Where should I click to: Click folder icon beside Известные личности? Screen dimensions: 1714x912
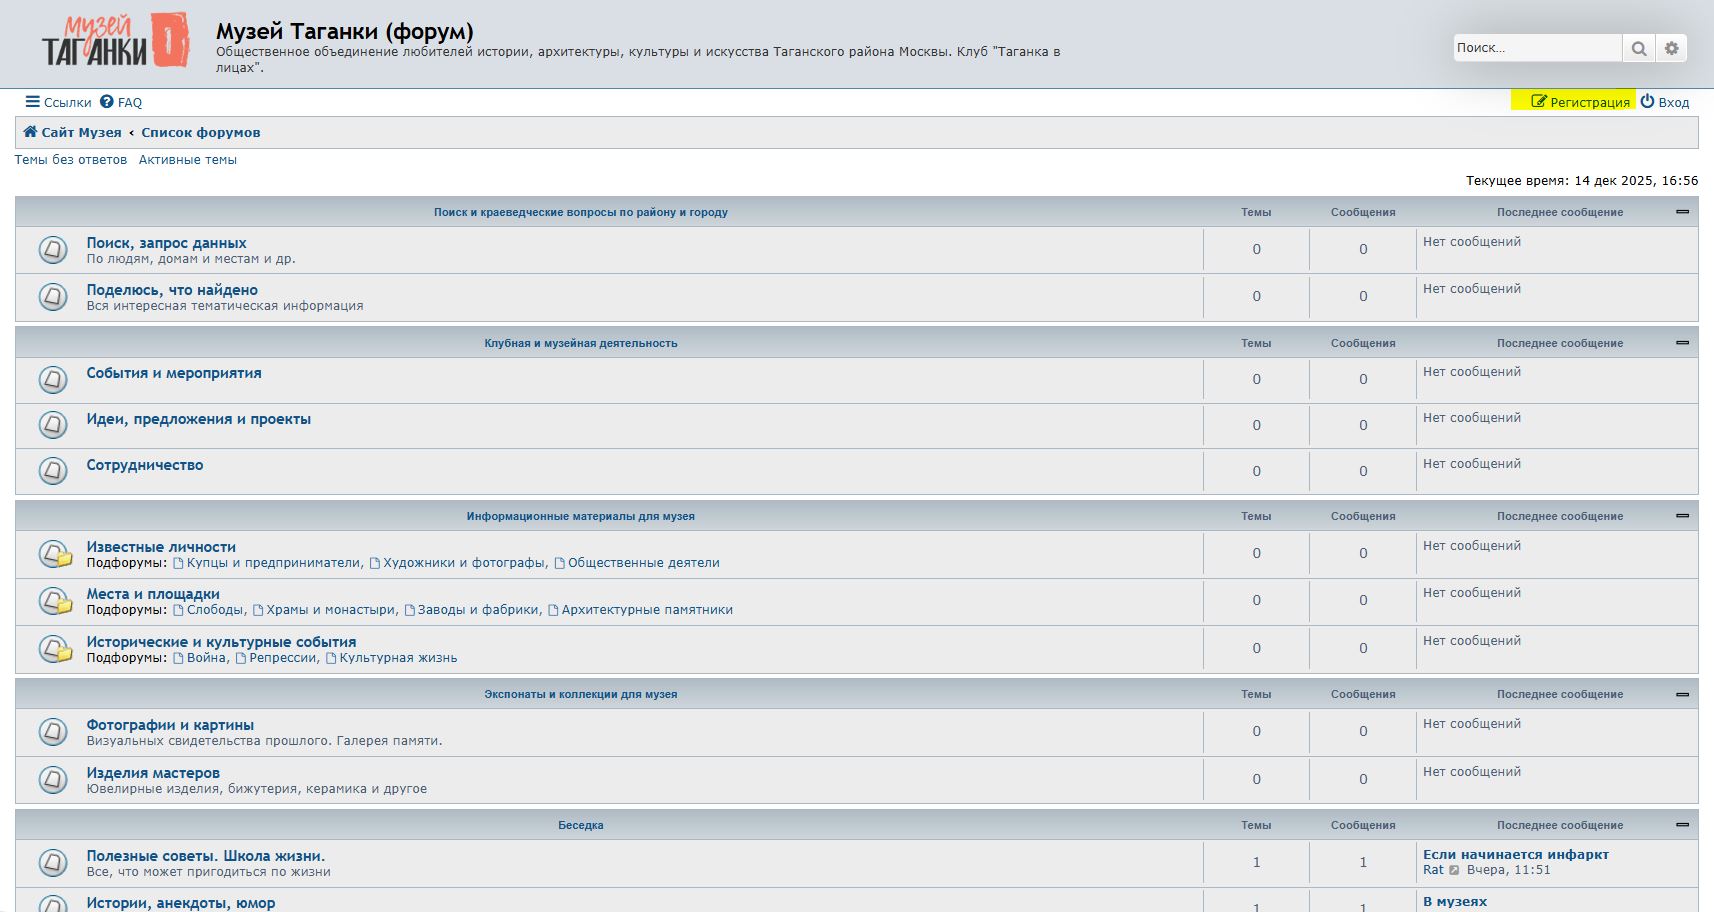(55, 554)
